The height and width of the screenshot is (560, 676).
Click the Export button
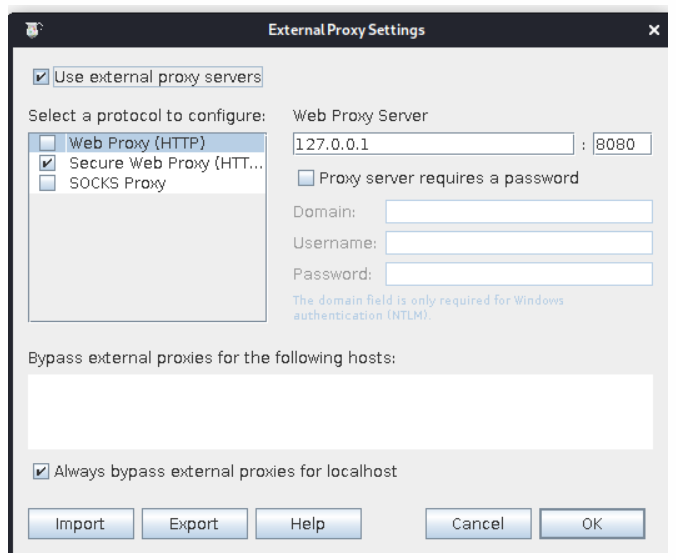pyautogui.click(x=194, y=524)
